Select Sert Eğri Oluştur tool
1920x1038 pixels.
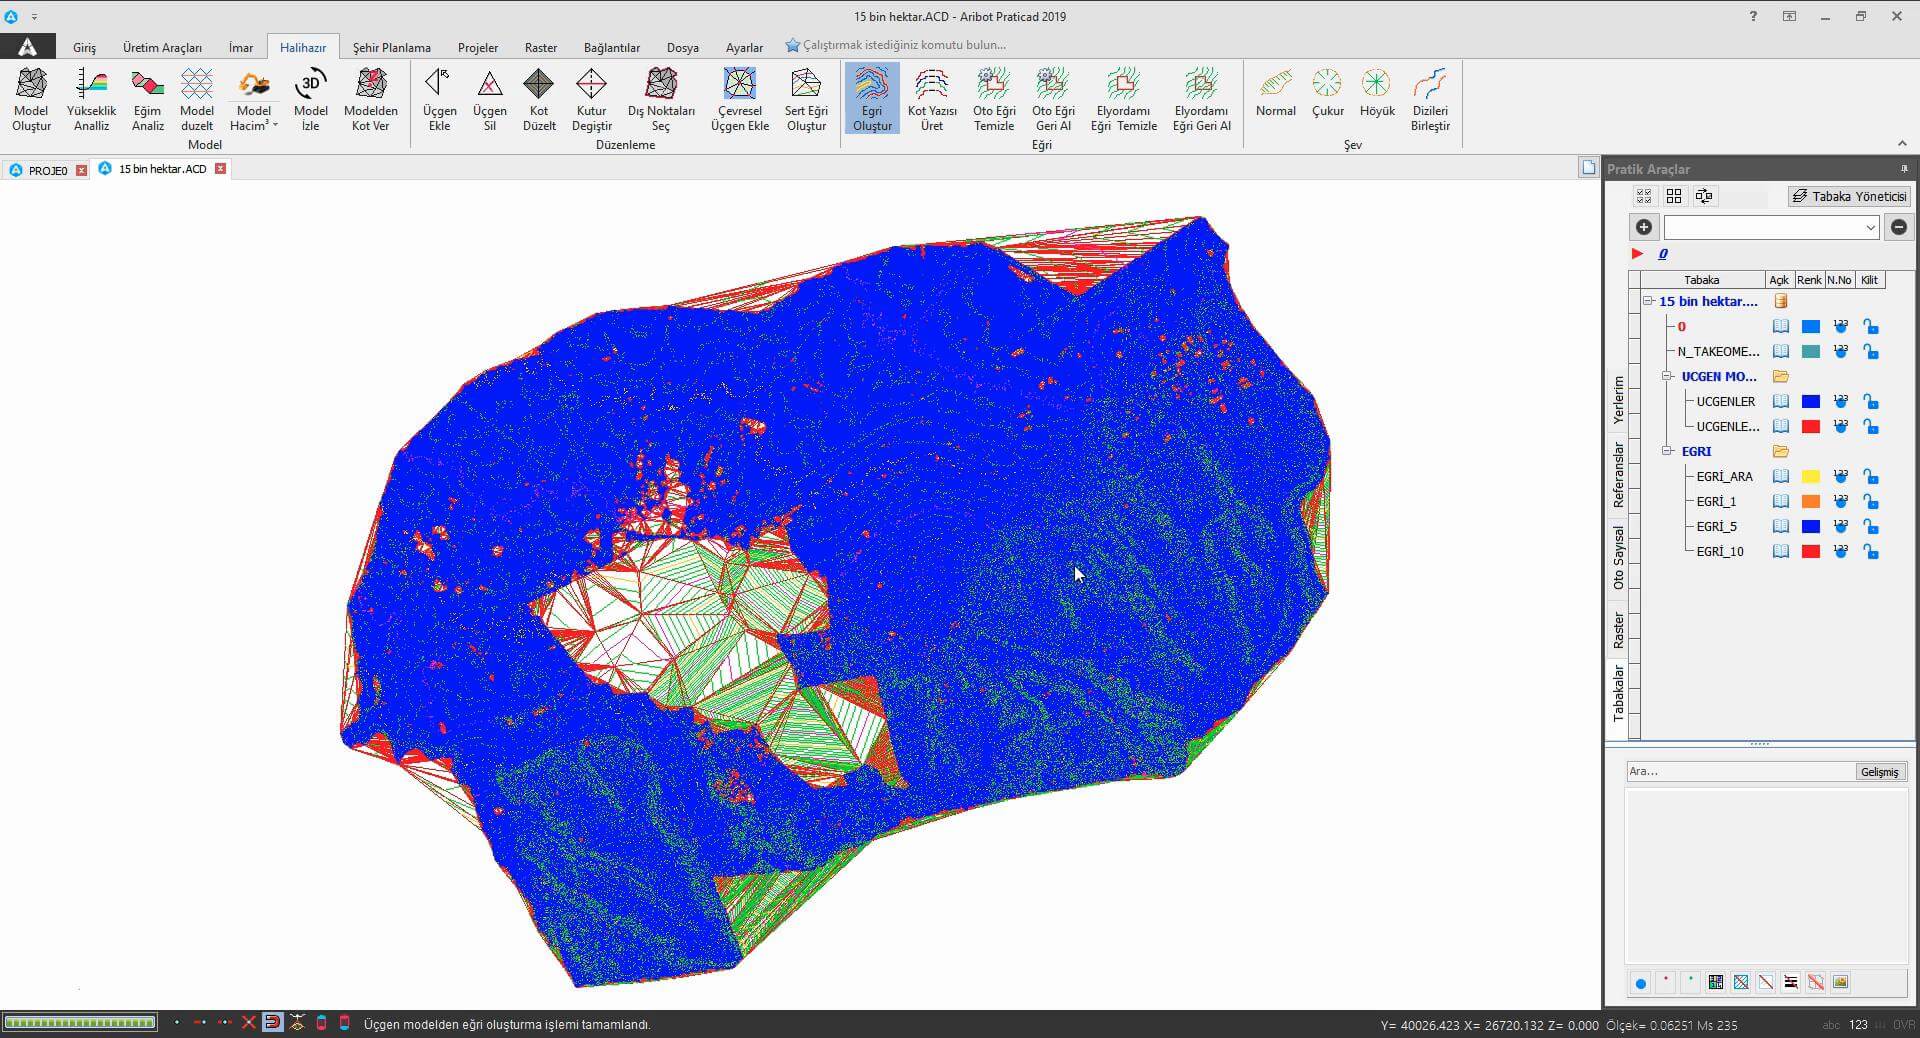point(806,99)
